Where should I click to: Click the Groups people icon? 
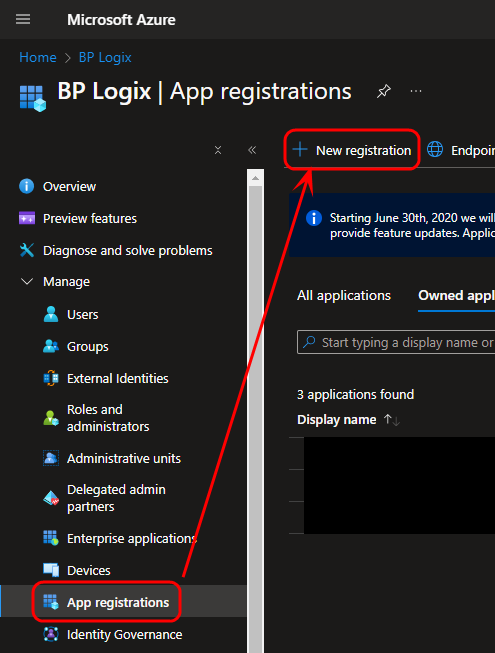tap(51, 346)
